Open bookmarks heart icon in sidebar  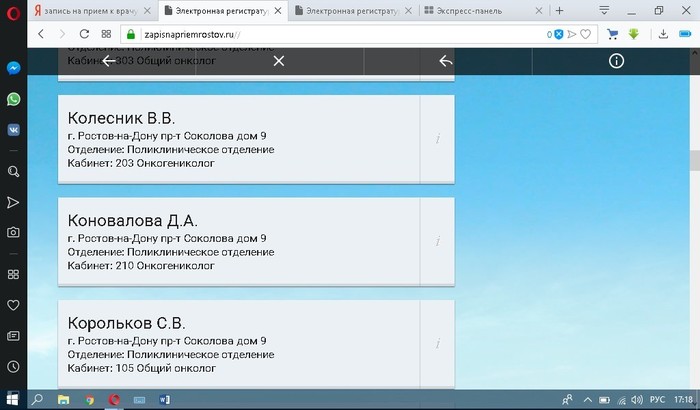pyautogui.click(x=14, y=304)
